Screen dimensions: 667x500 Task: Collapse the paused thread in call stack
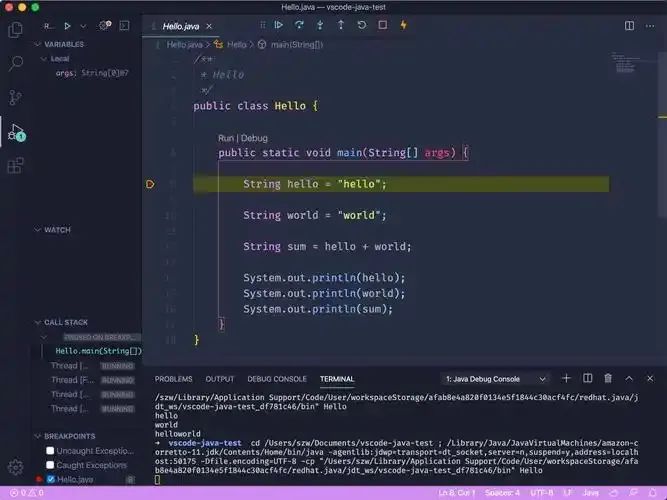(44, 337)
